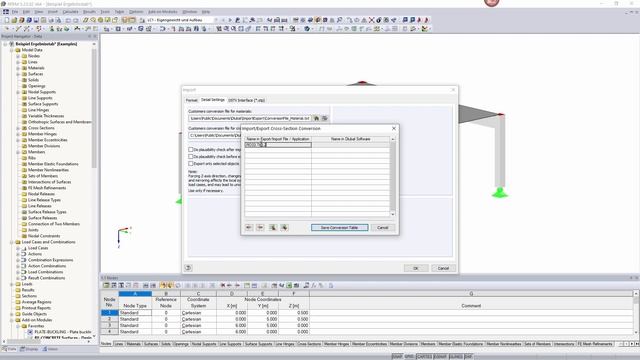Screen dimensions: 640x360
Task: Select node row header 3 in table
Action: pos(109,326)
